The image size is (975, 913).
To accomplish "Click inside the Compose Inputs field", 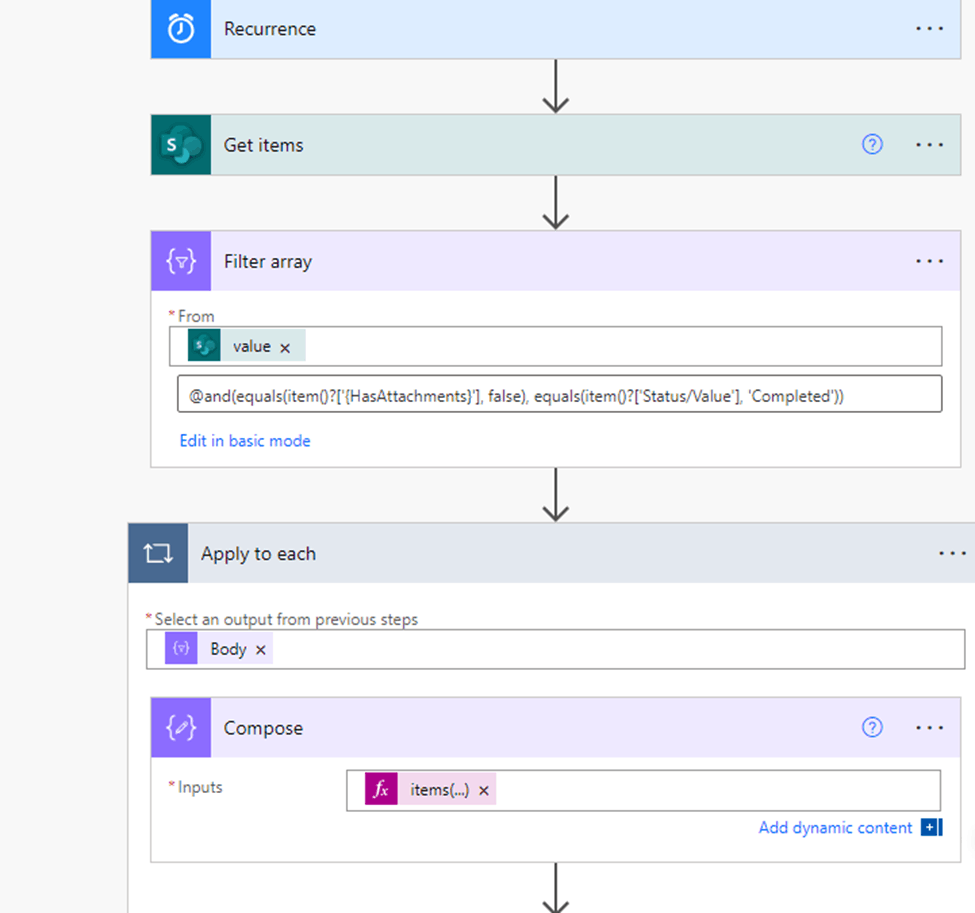I will (x=644, y=790).
